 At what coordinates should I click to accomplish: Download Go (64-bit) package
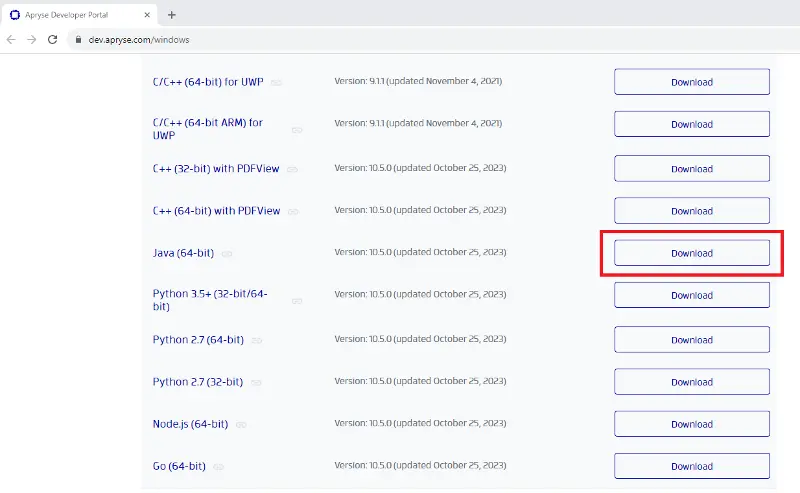692,466
